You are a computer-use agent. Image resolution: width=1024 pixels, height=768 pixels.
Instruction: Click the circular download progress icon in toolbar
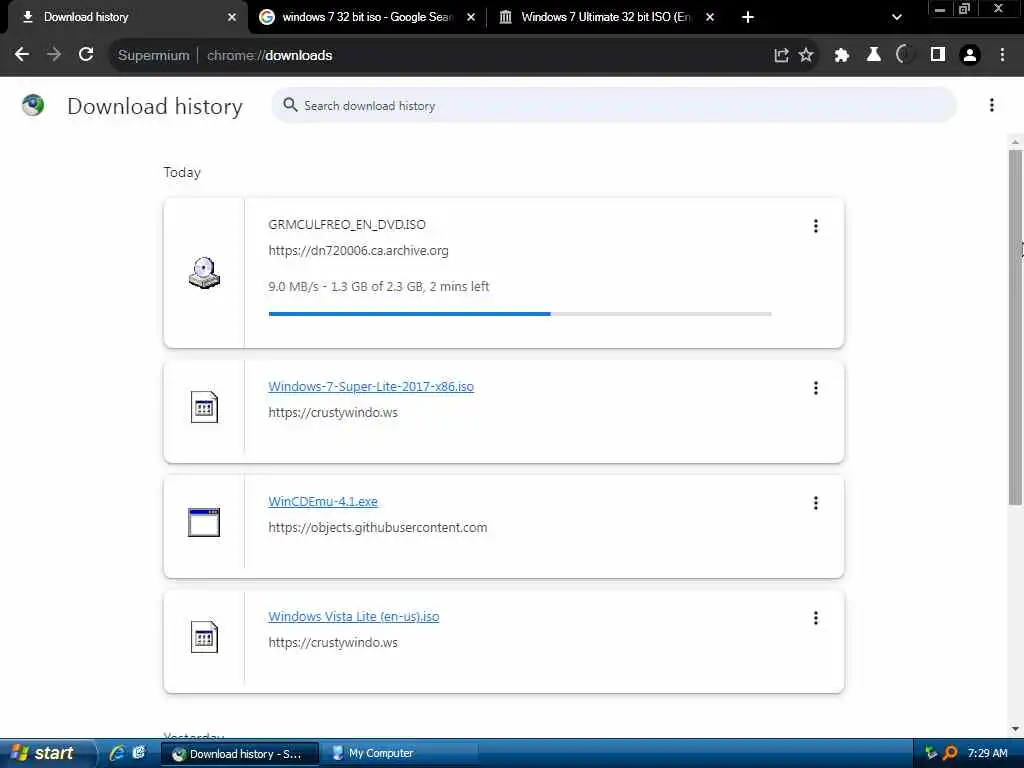[905, 55]
